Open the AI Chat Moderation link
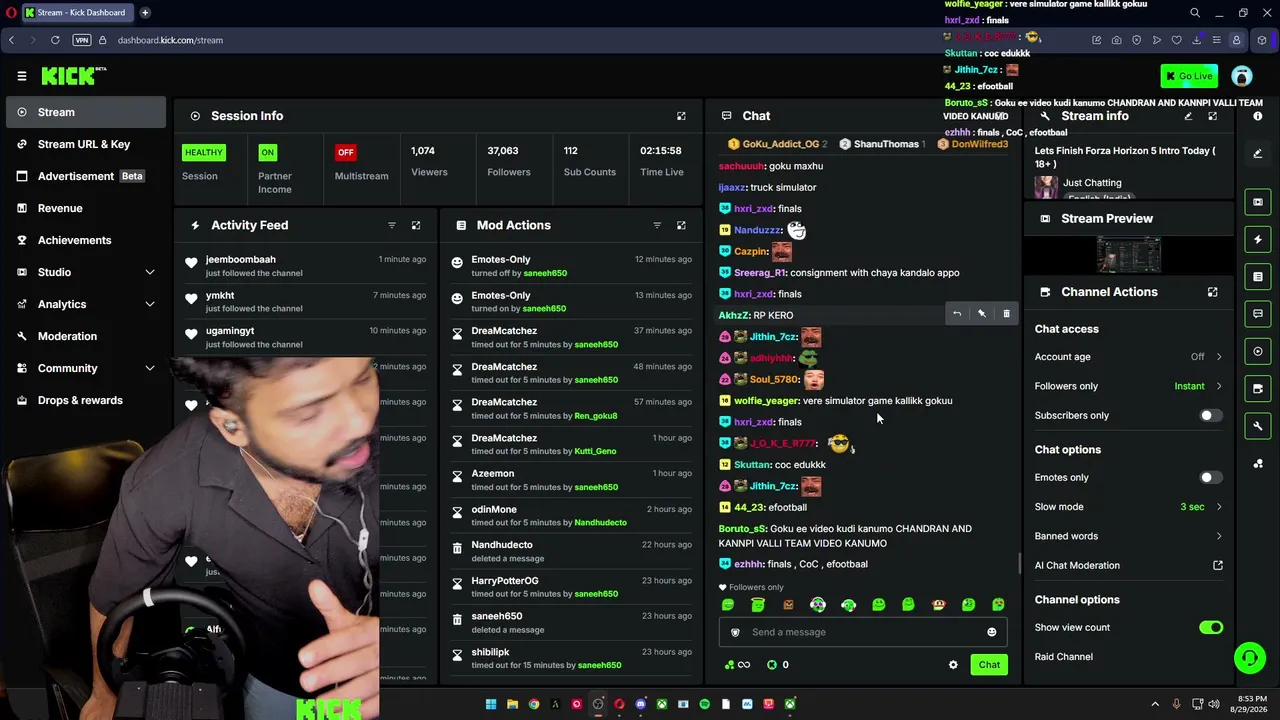 tap(1128, 565)
